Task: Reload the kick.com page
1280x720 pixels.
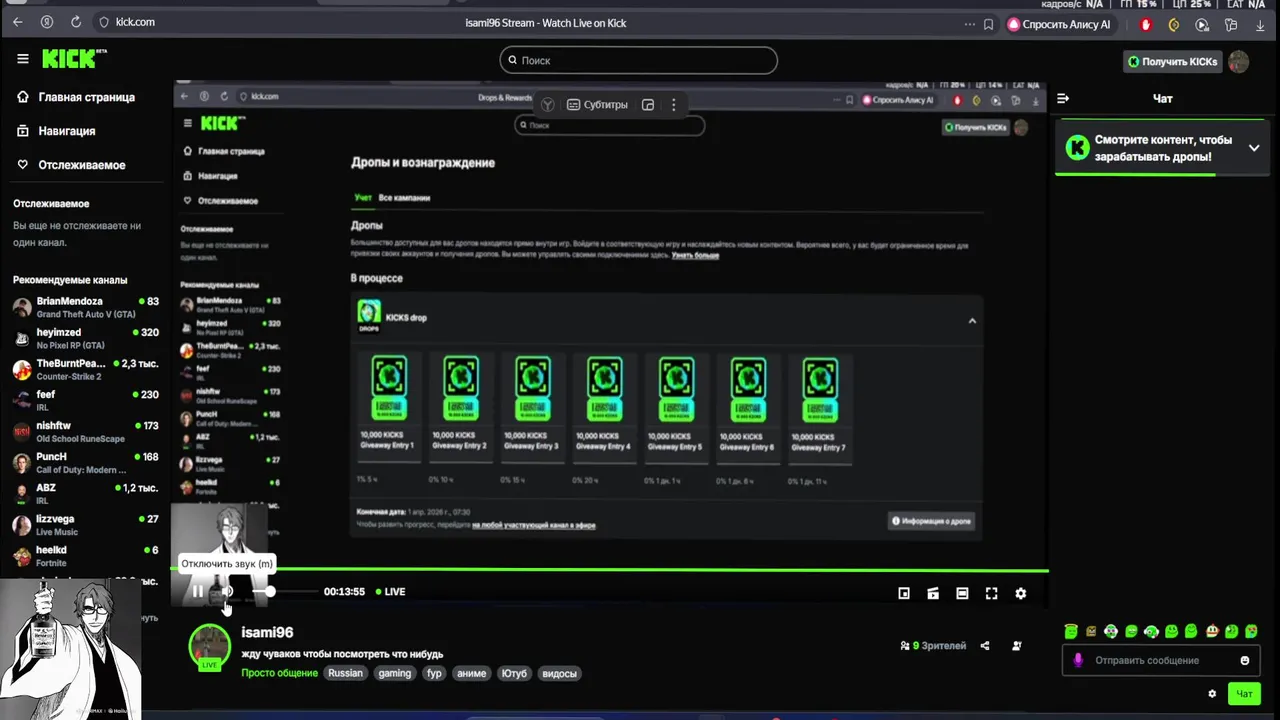Action: [76, 22]
